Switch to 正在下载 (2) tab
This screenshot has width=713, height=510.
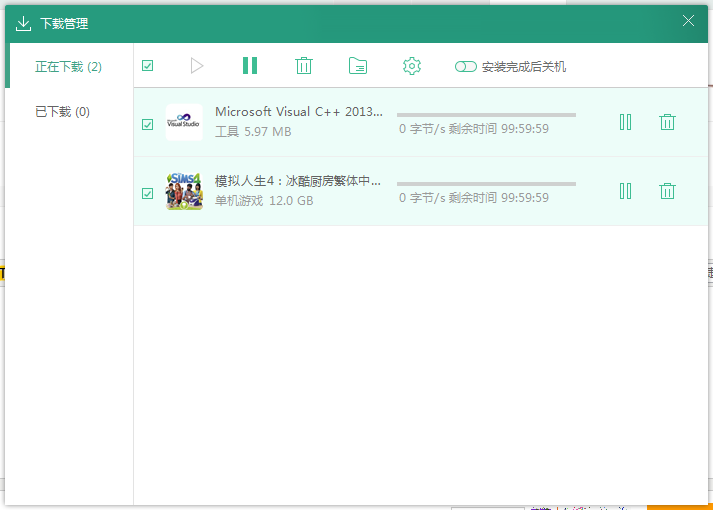coord(68,67)
